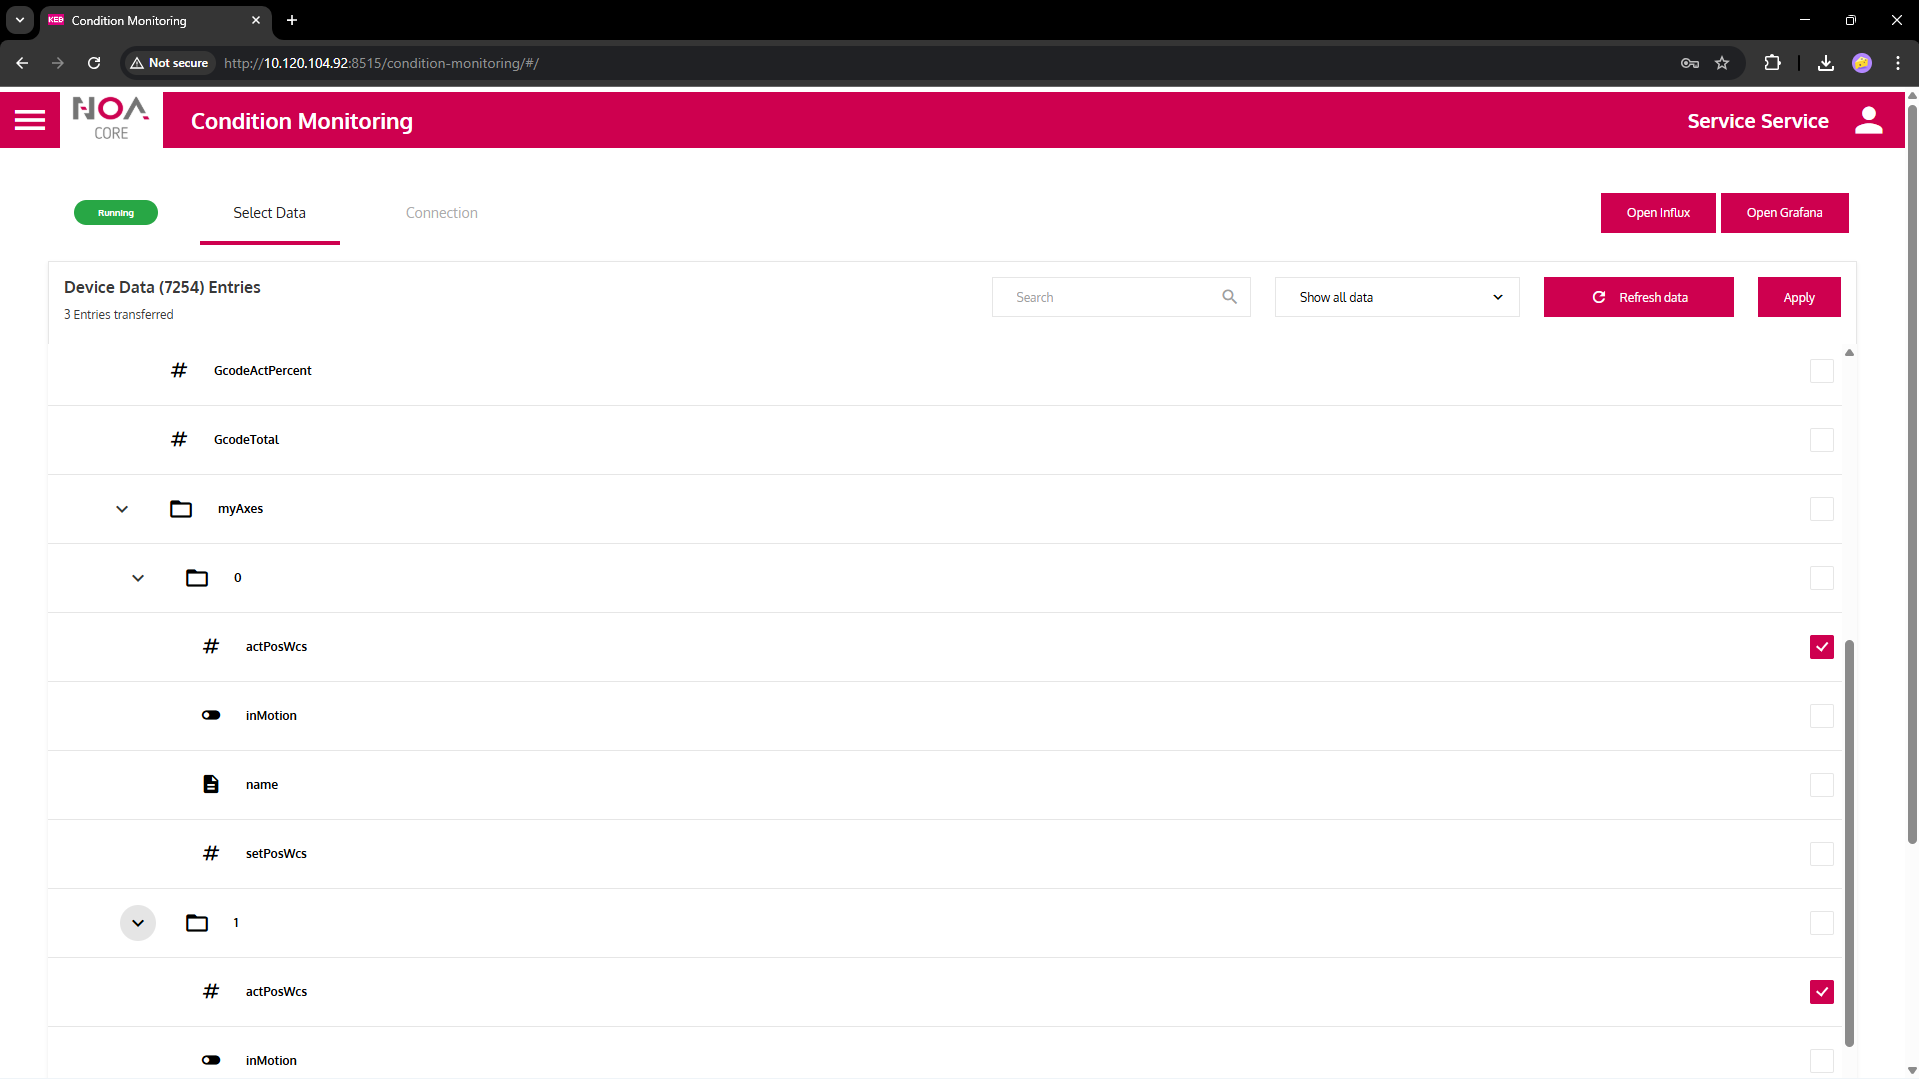Check the setPosWcs checkbox
Image resolution: width=1919 pixels, height=1079 pixels.
(1821, 854)
